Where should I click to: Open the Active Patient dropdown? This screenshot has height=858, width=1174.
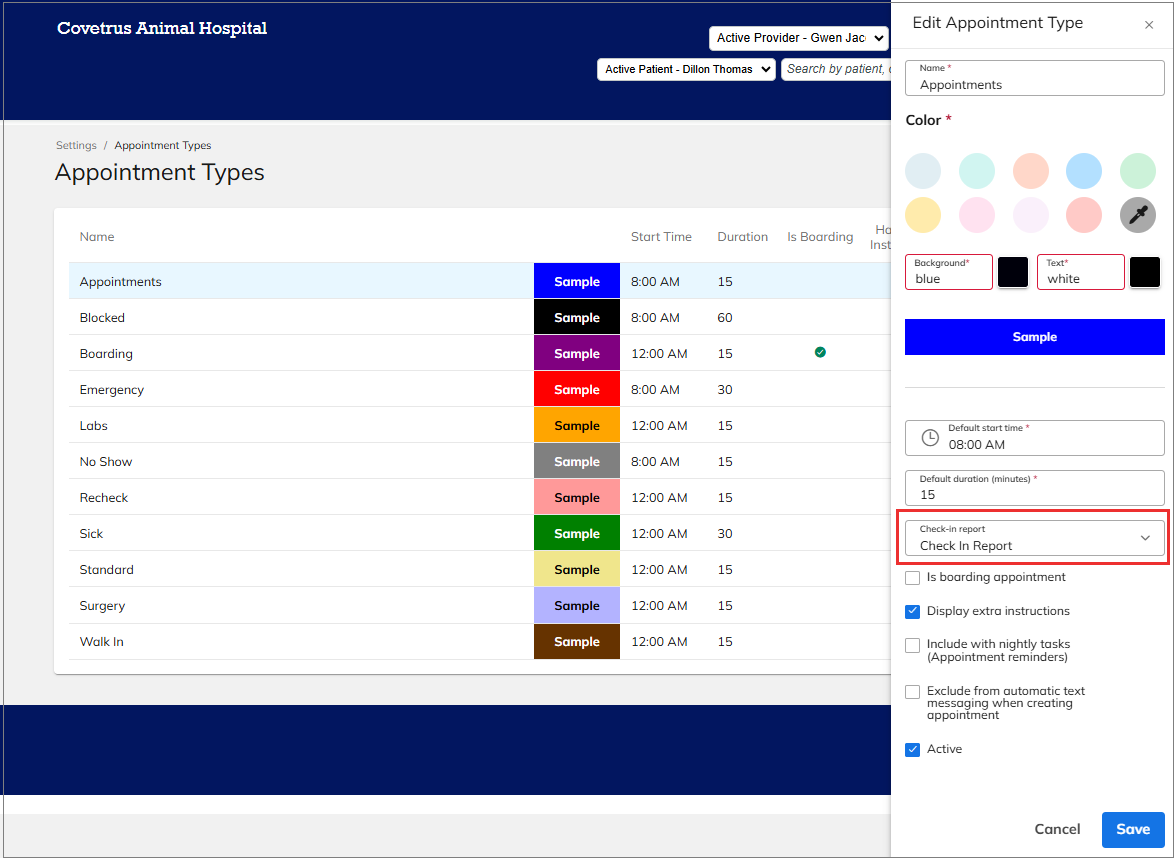686,70
